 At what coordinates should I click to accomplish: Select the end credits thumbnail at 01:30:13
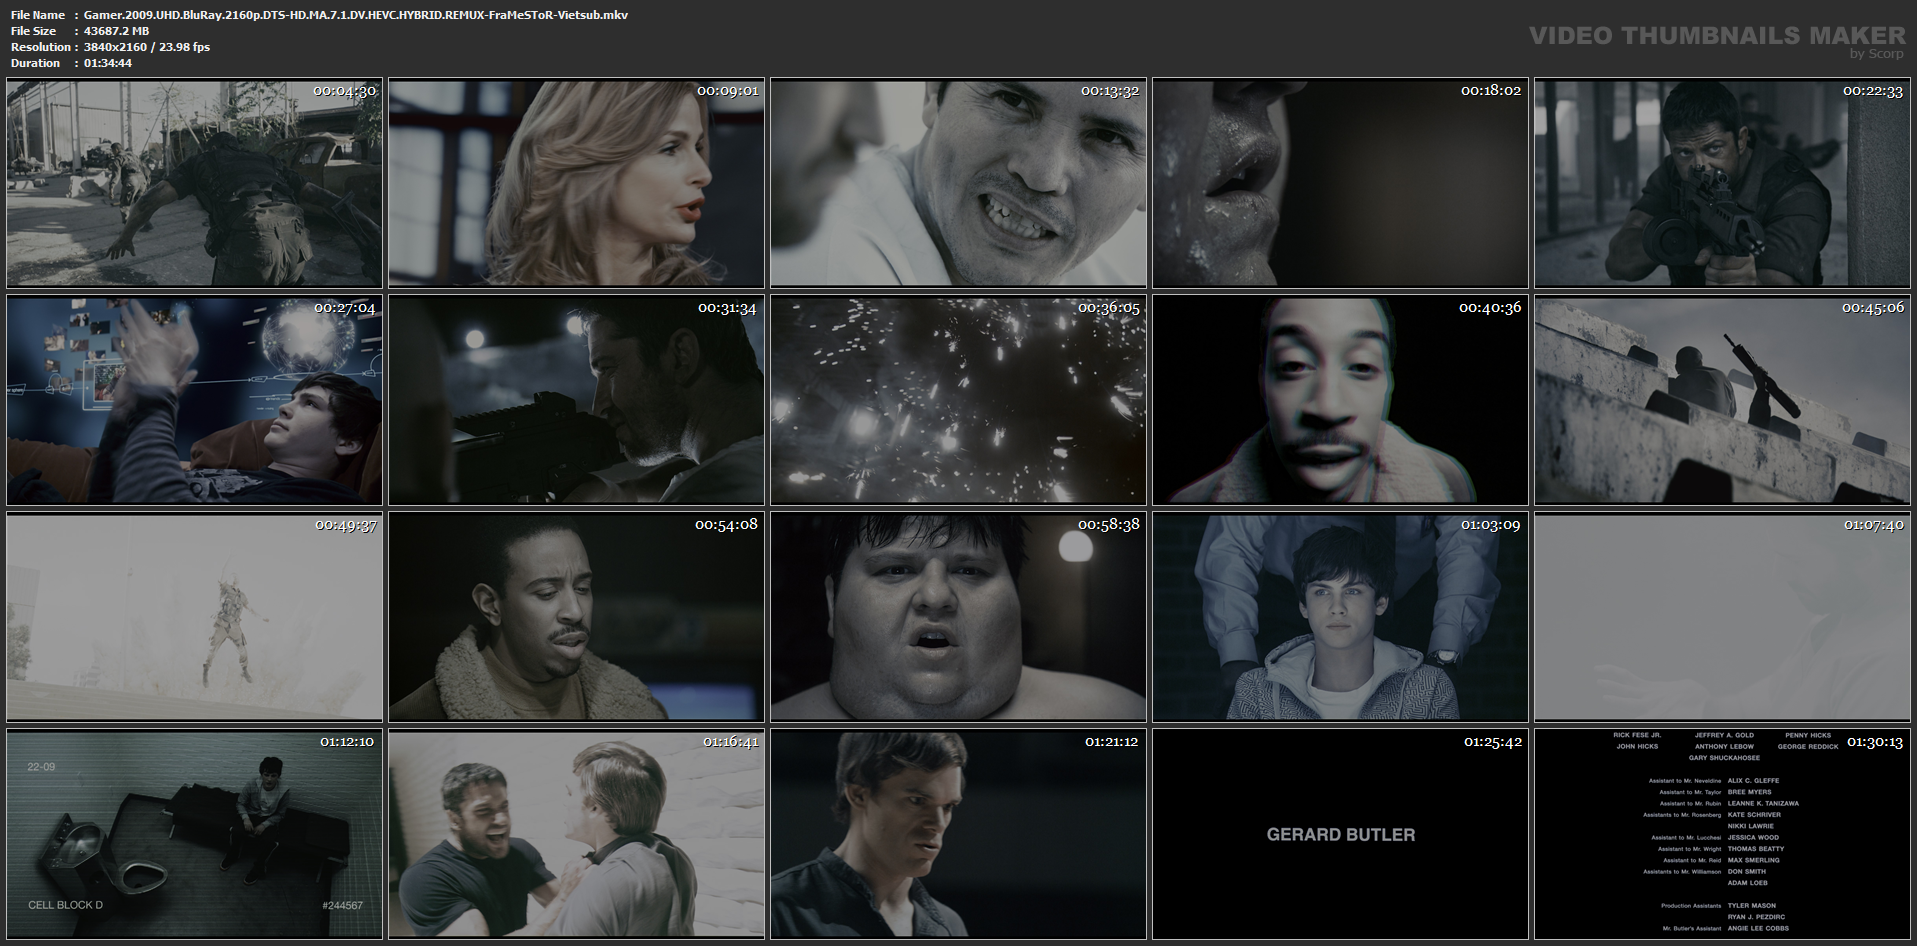(1722, 834)
